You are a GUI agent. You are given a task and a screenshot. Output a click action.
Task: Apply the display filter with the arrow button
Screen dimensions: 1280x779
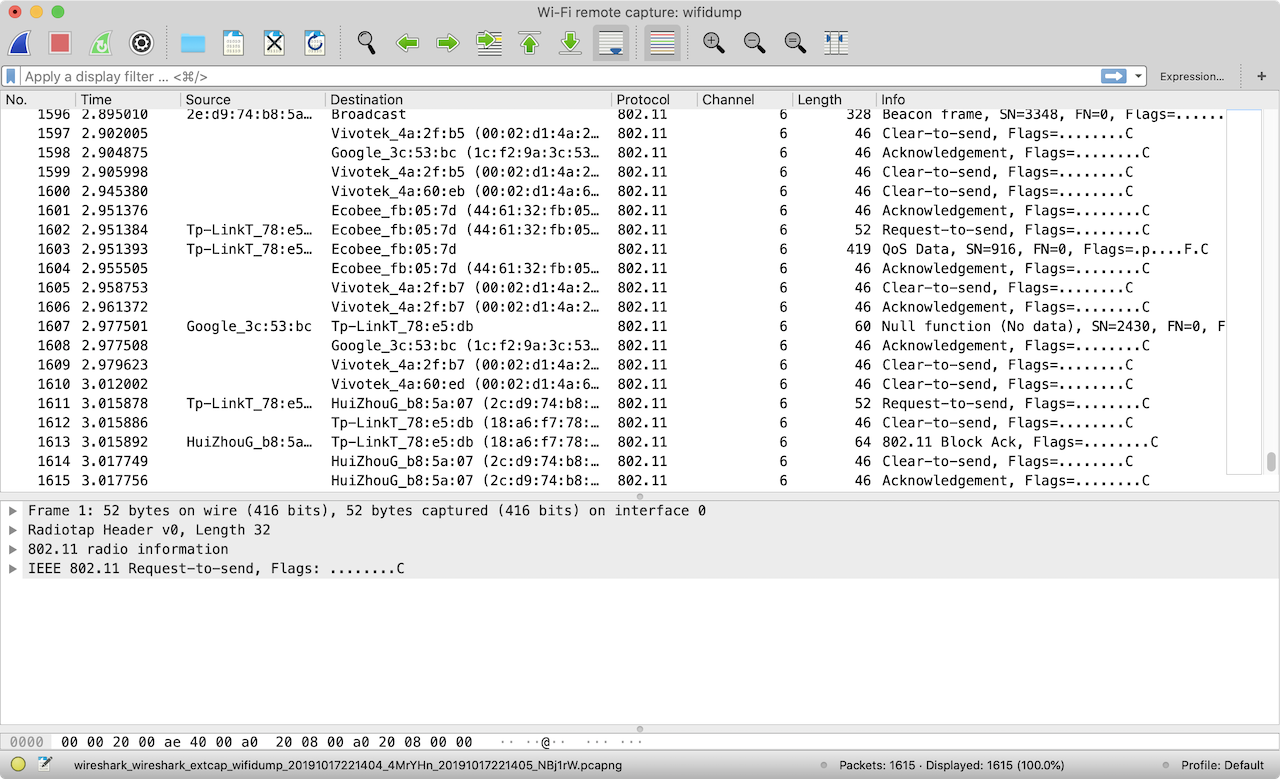1113,76
